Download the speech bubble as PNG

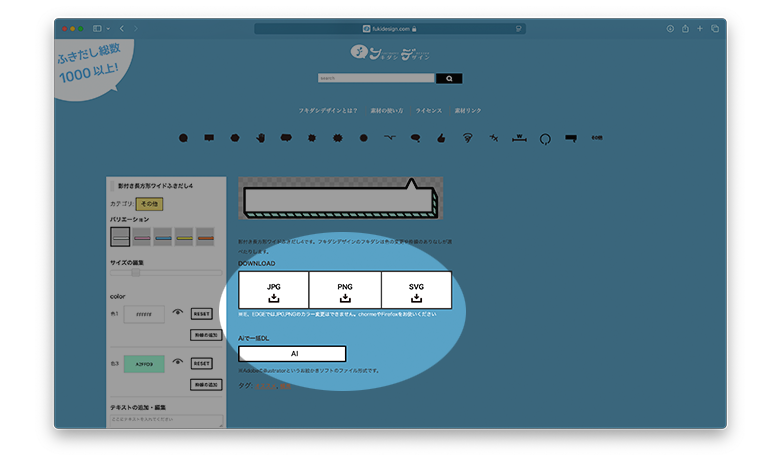[345, 290]
